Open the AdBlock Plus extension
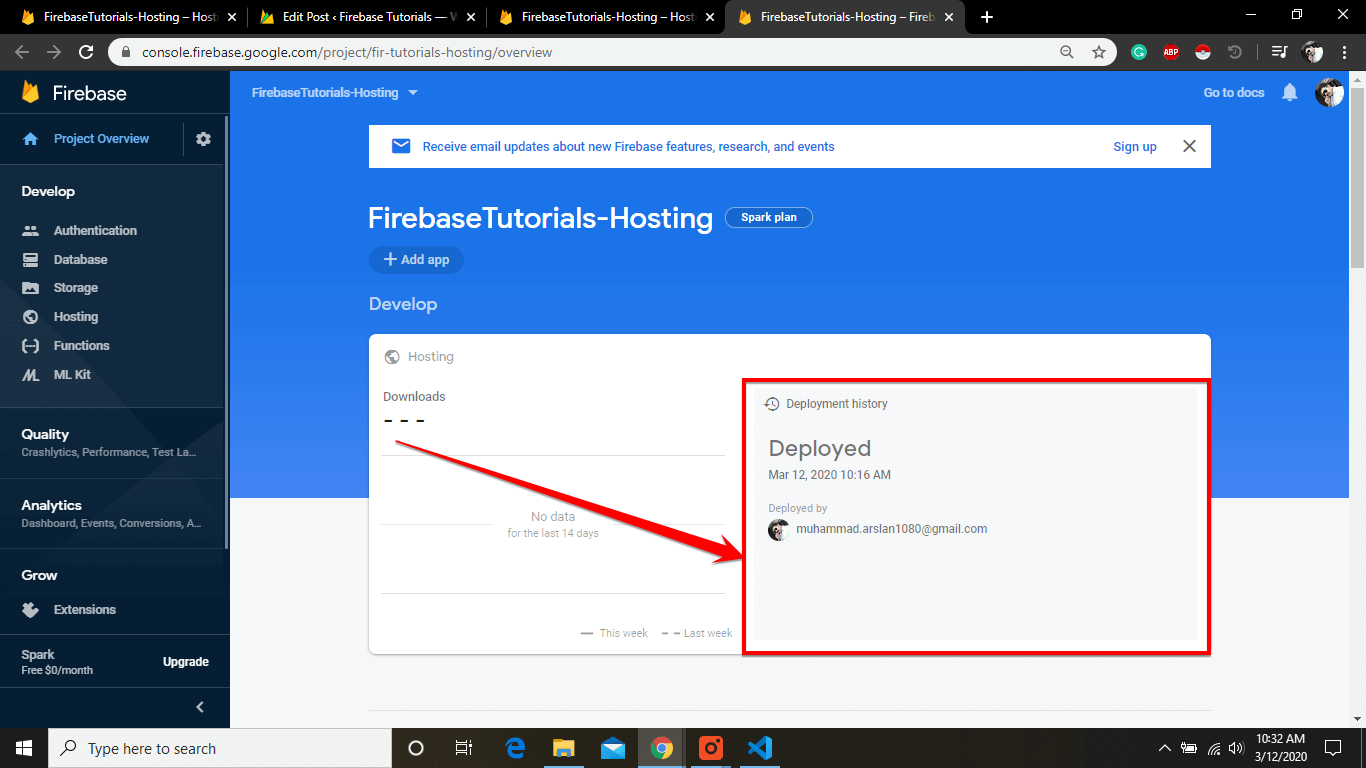 click(1171, 52)
